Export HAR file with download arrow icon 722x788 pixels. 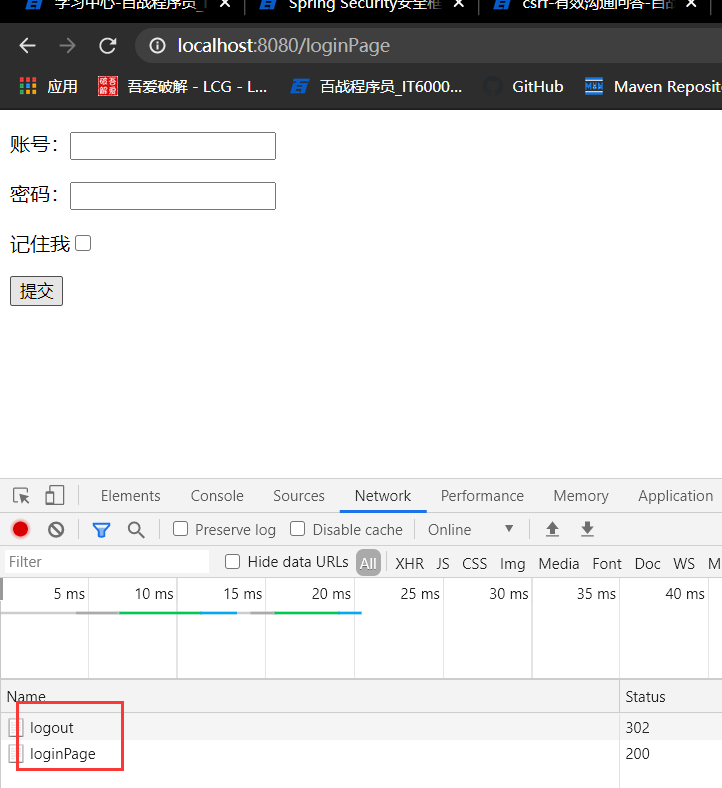pos(587,529)
